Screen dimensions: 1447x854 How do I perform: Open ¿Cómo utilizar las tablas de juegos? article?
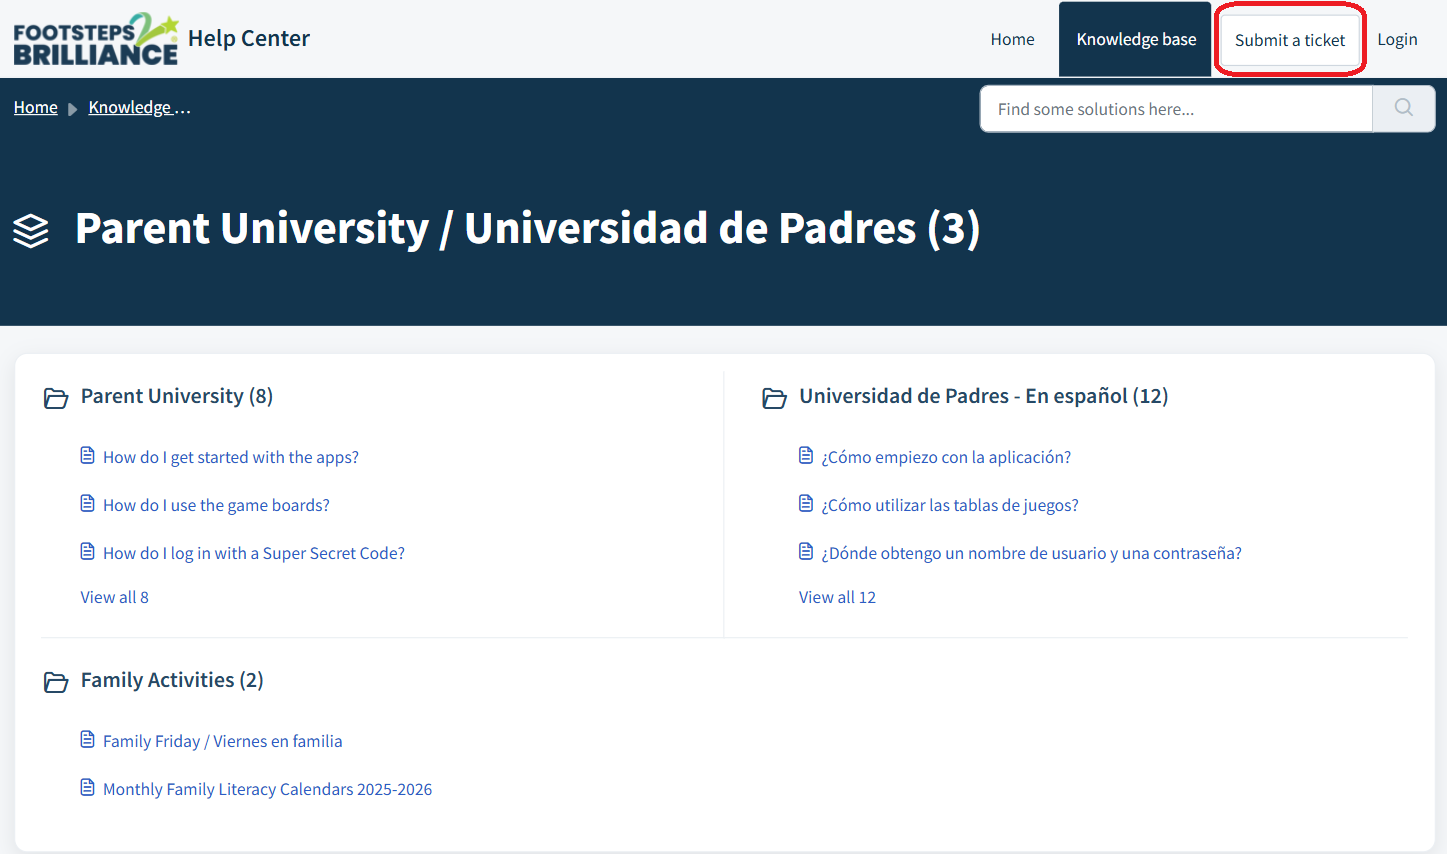(950, 505)
